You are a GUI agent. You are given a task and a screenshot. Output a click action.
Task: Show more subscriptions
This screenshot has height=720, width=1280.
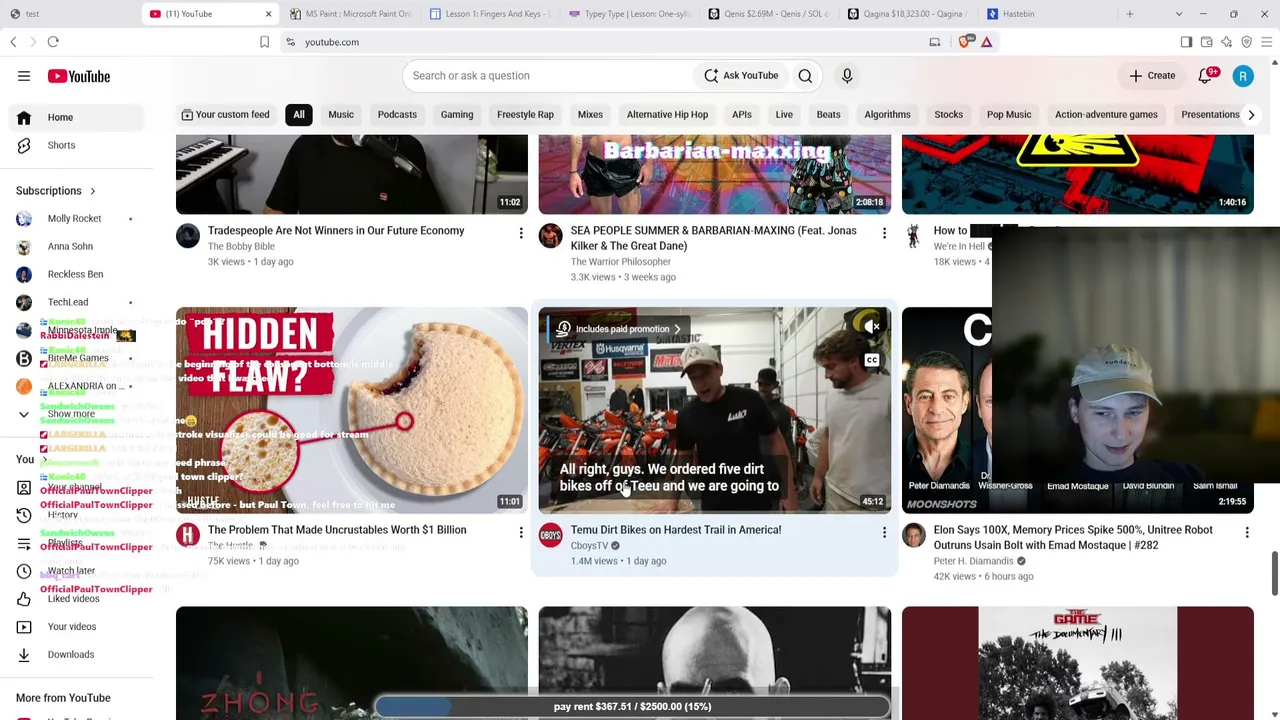[x=71, y=414]
